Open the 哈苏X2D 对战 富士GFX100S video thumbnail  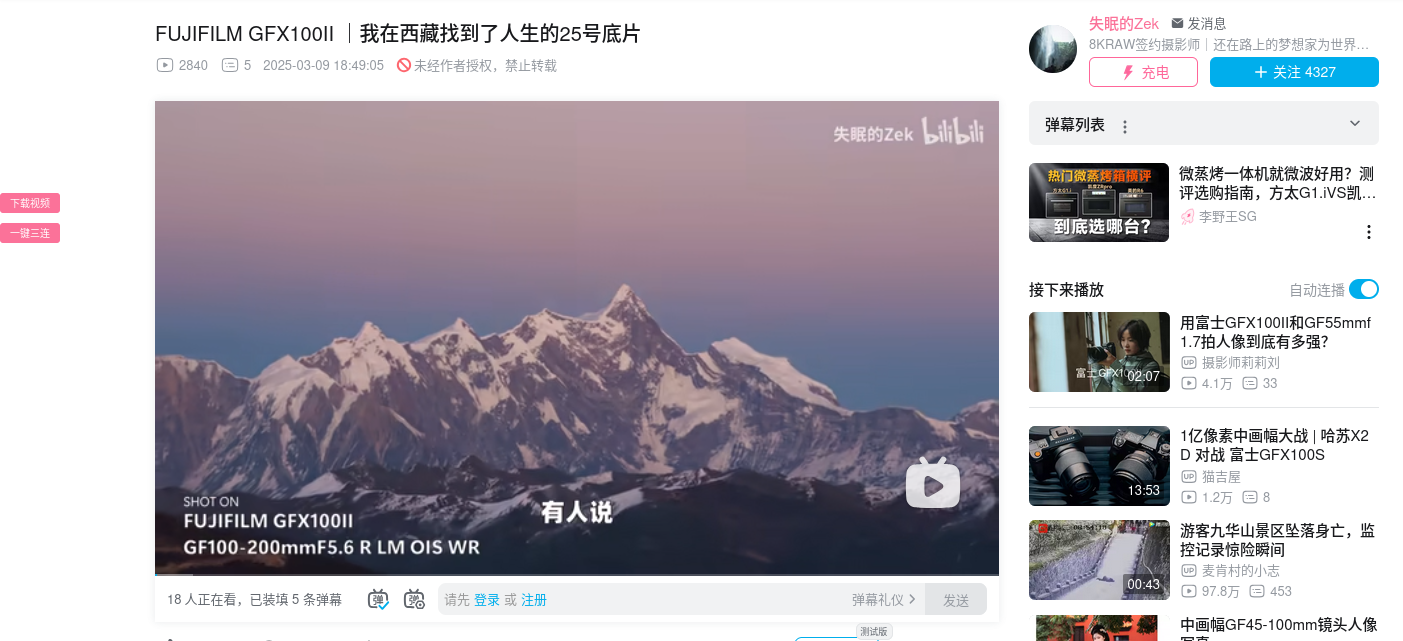click(1099, 466)
